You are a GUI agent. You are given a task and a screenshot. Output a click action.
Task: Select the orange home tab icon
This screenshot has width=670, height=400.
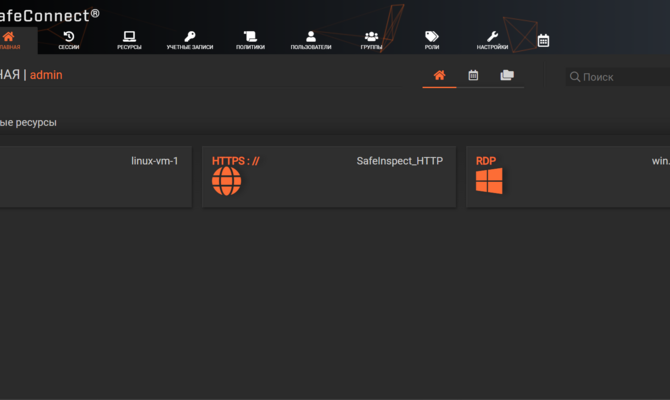(x=439, y=76)
